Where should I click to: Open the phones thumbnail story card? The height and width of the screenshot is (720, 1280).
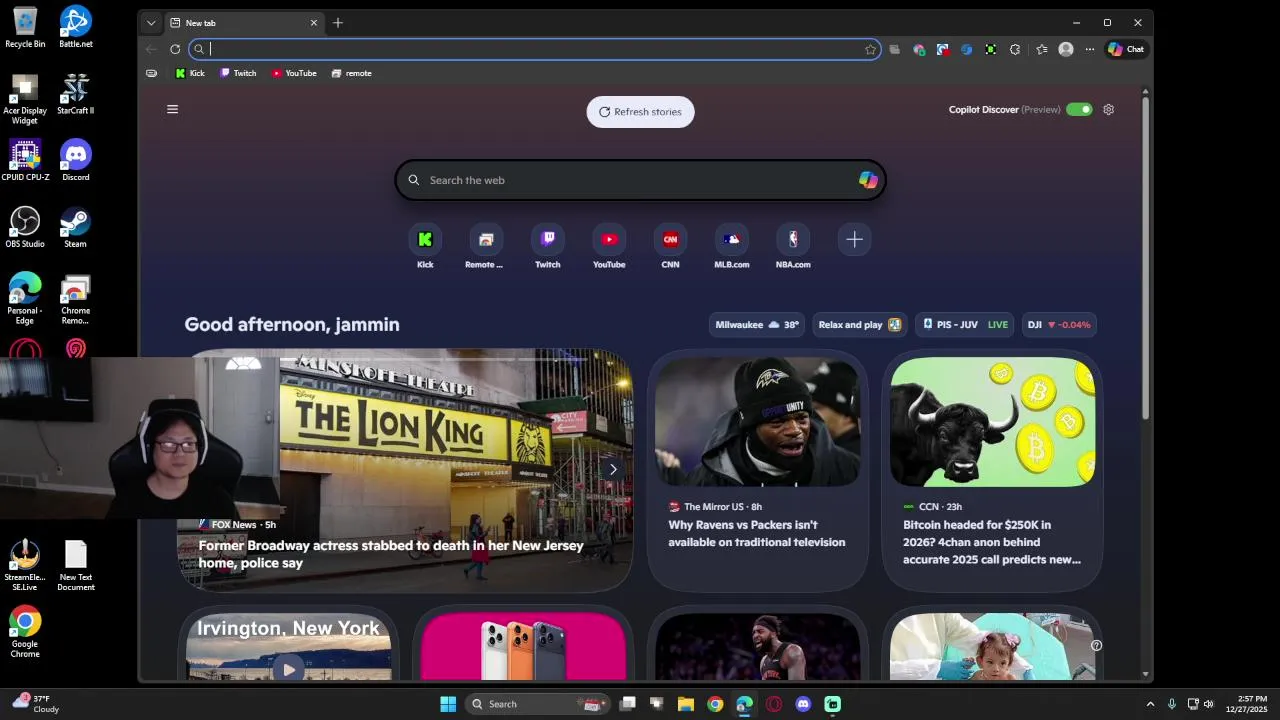click(x=523, y=645)
